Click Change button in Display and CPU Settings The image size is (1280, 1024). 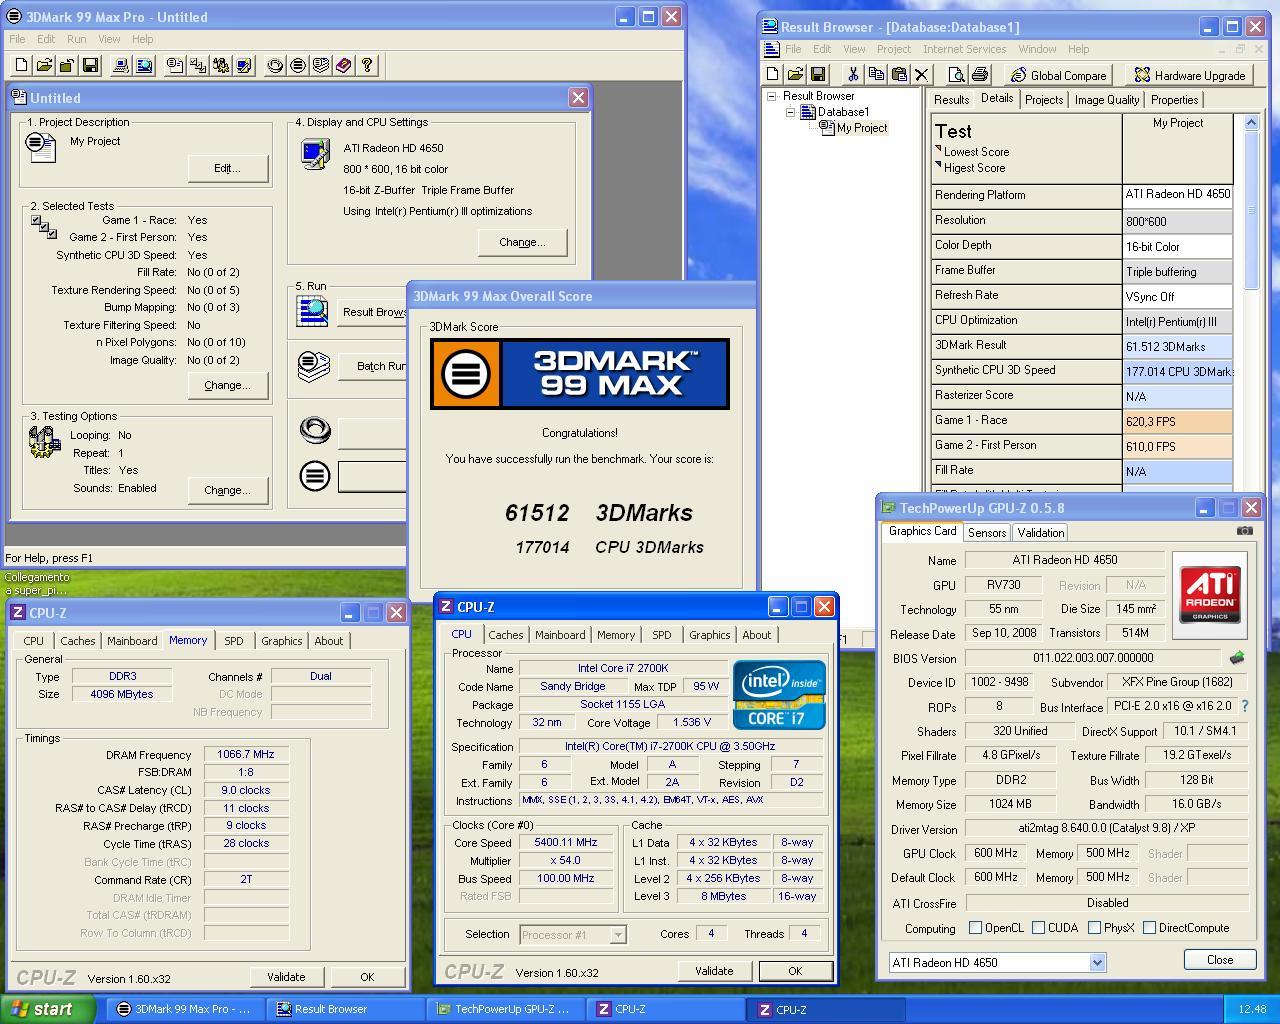tap(522, 242)
